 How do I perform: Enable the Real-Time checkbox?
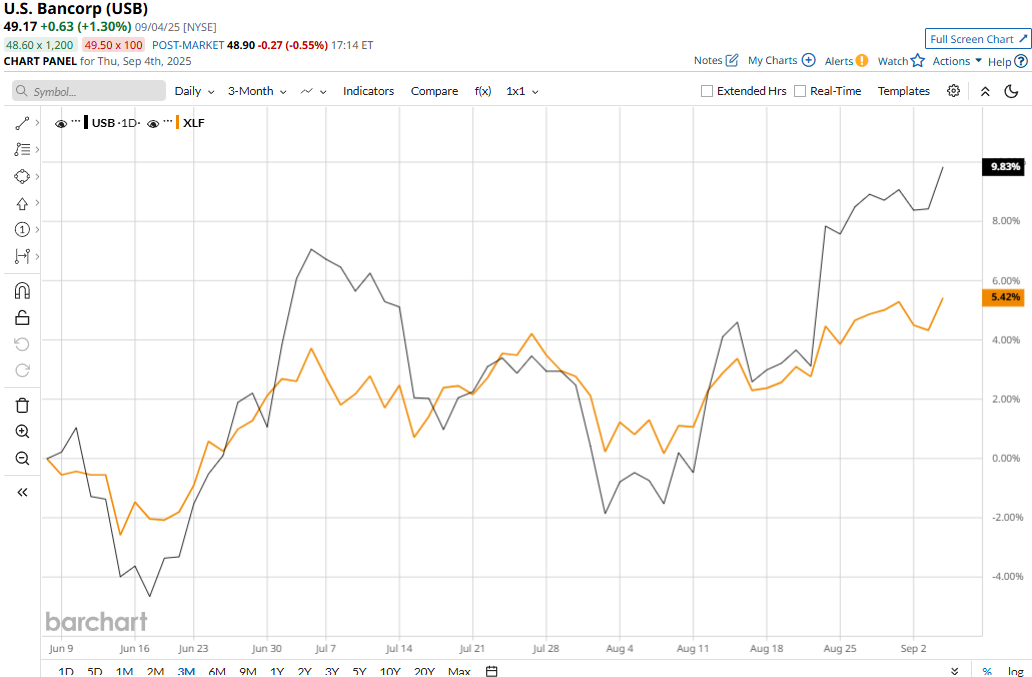pyautogui.click(x=800, y=91)
